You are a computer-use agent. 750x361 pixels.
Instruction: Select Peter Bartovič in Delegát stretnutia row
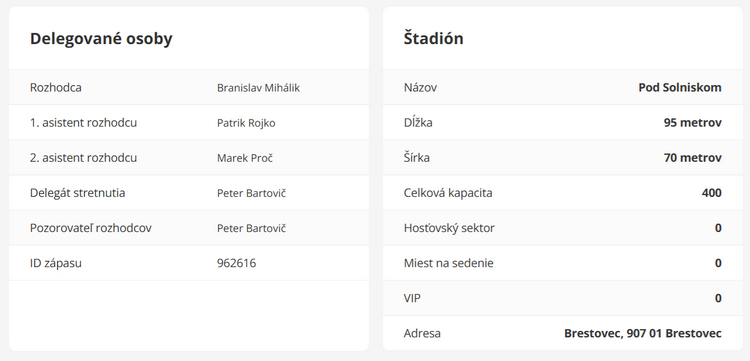[252, 193]
